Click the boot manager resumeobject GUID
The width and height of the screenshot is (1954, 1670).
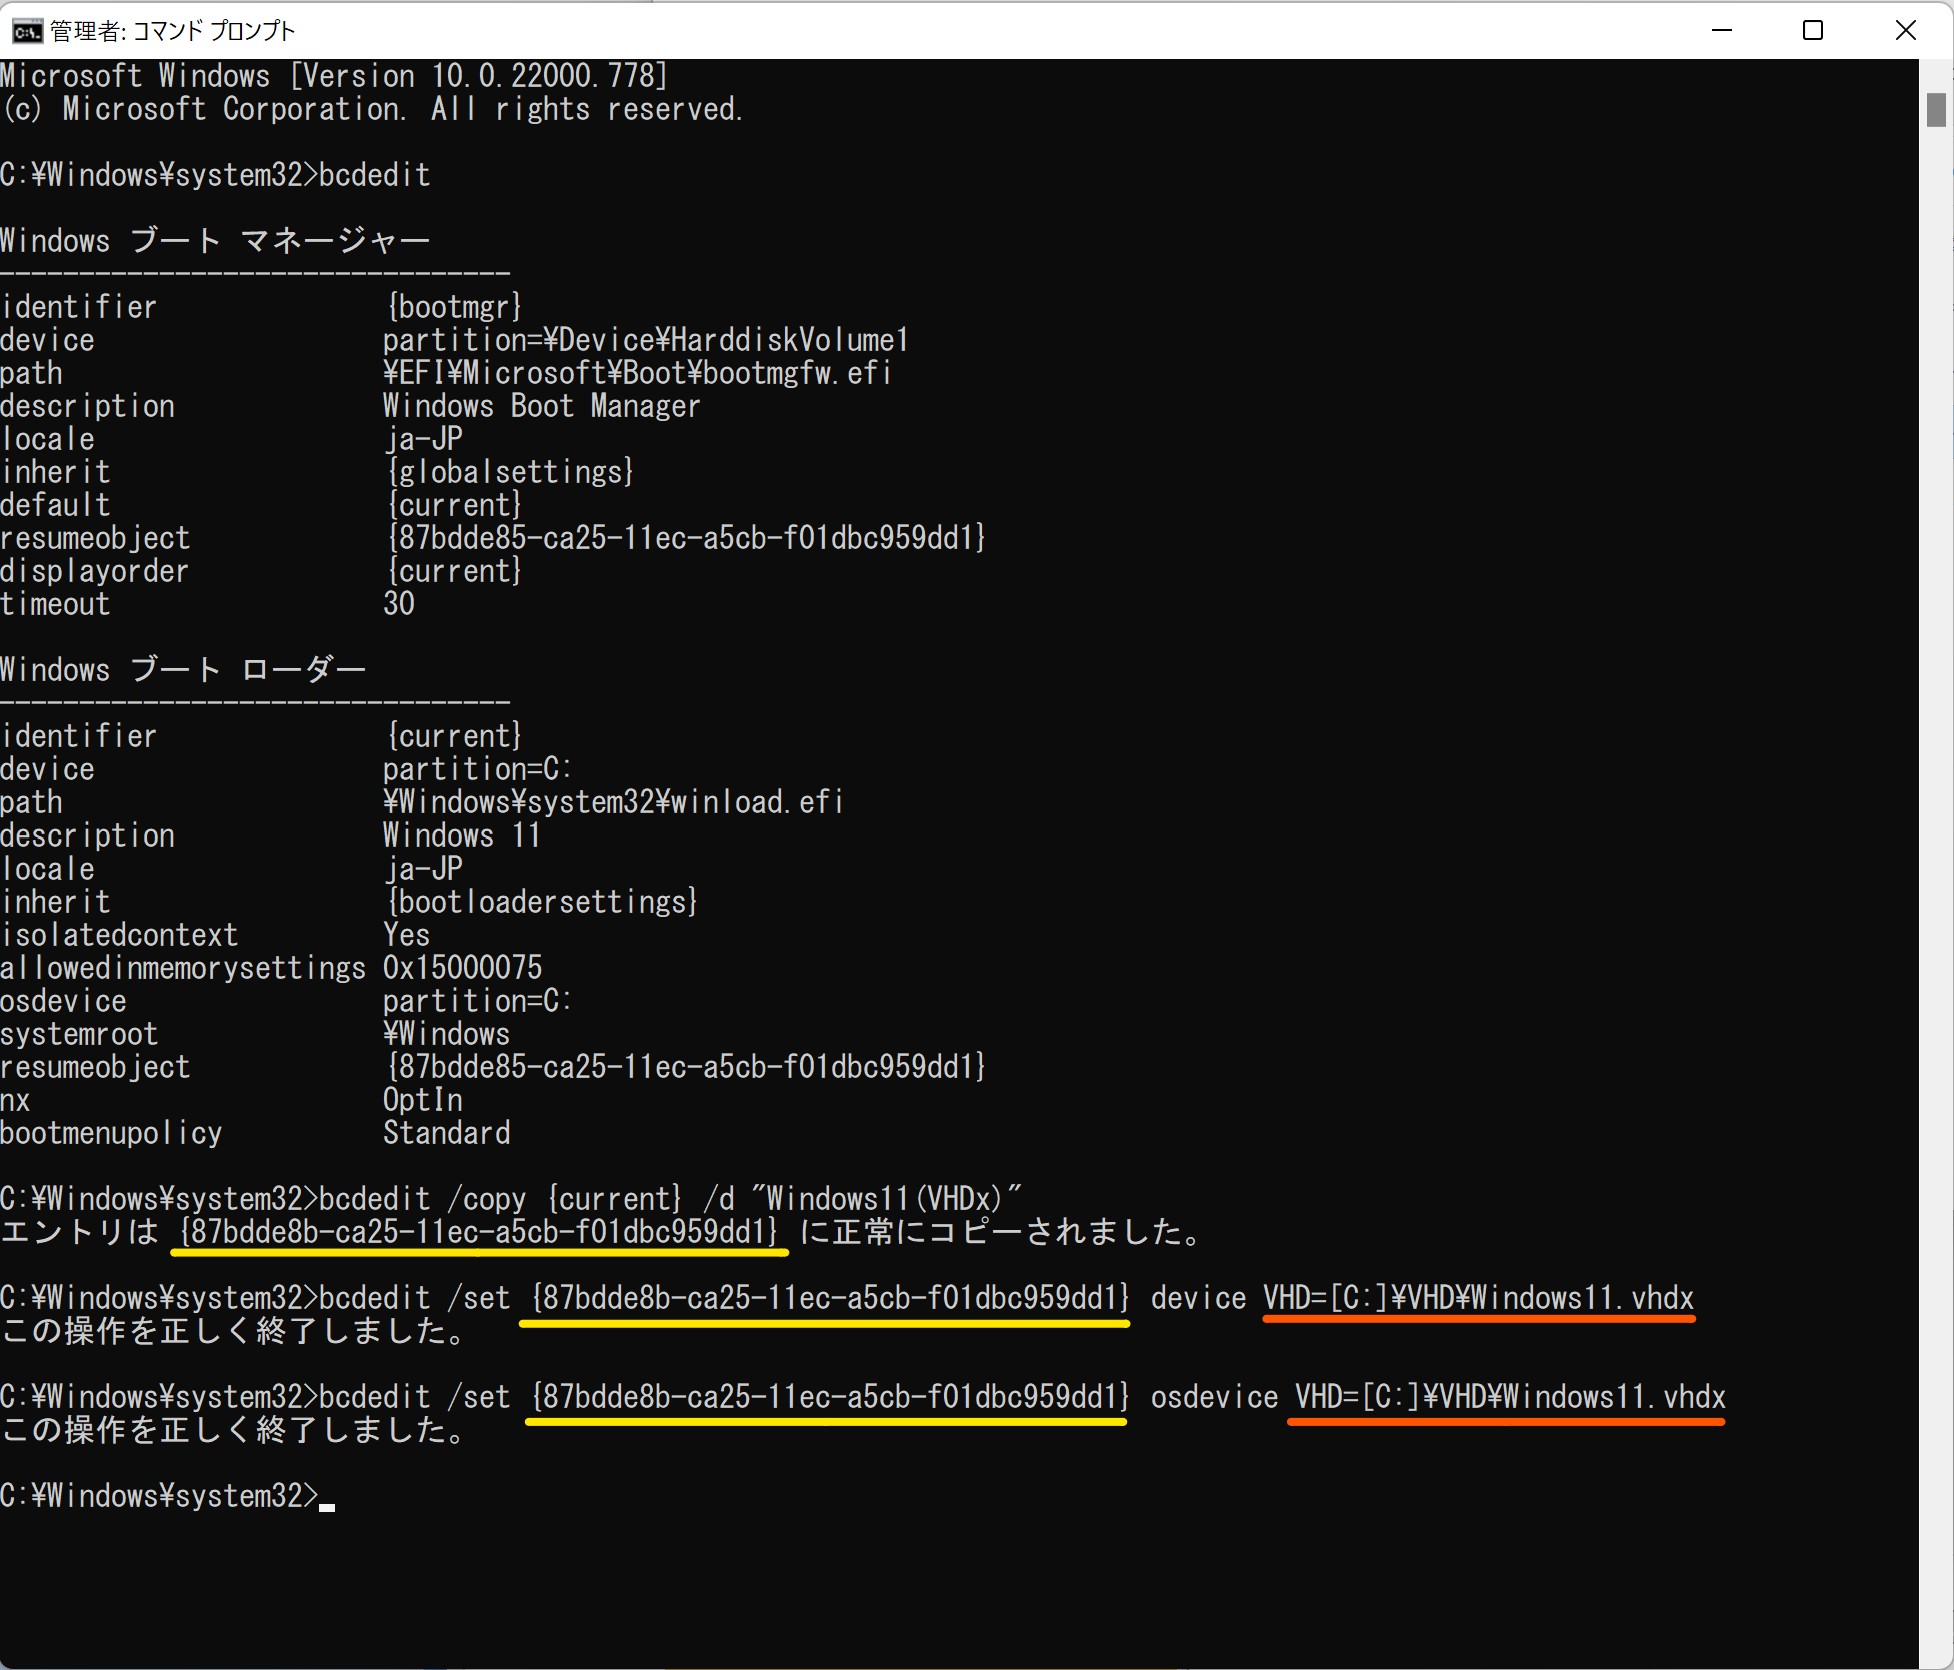[686, 538]
